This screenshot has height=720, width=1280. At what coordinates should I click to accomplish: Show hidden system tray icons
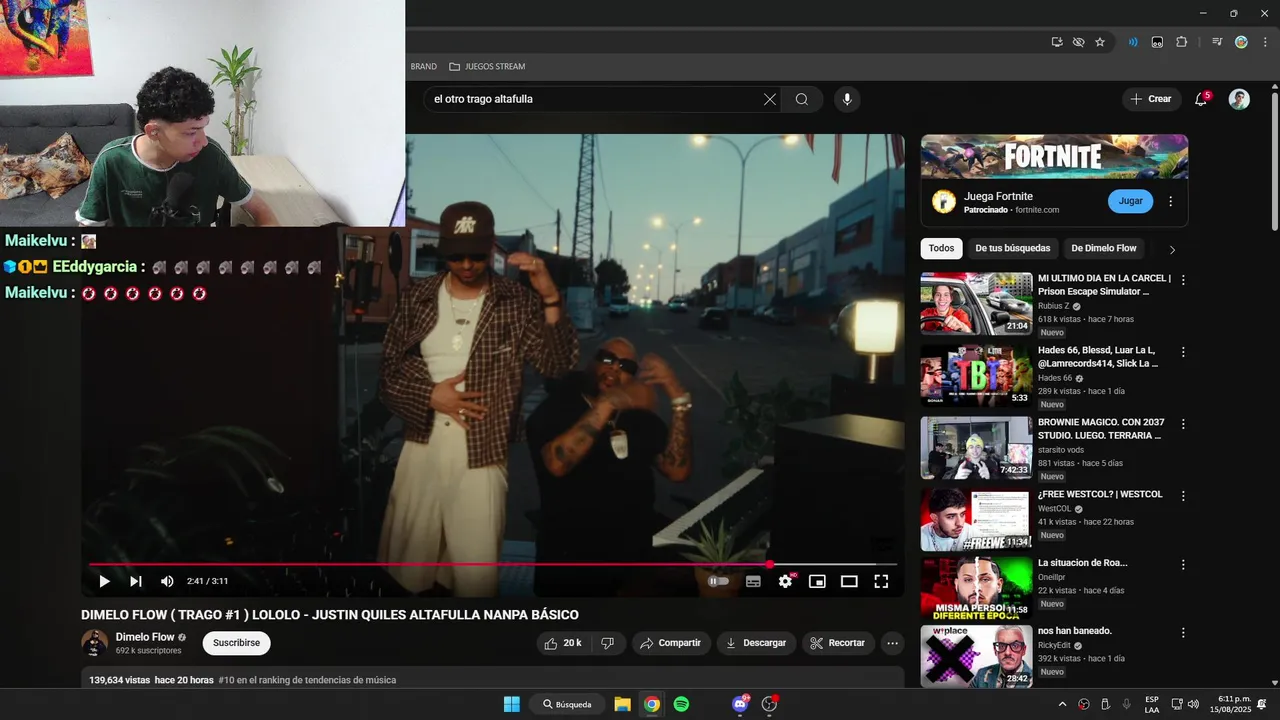click(1062, 704)
